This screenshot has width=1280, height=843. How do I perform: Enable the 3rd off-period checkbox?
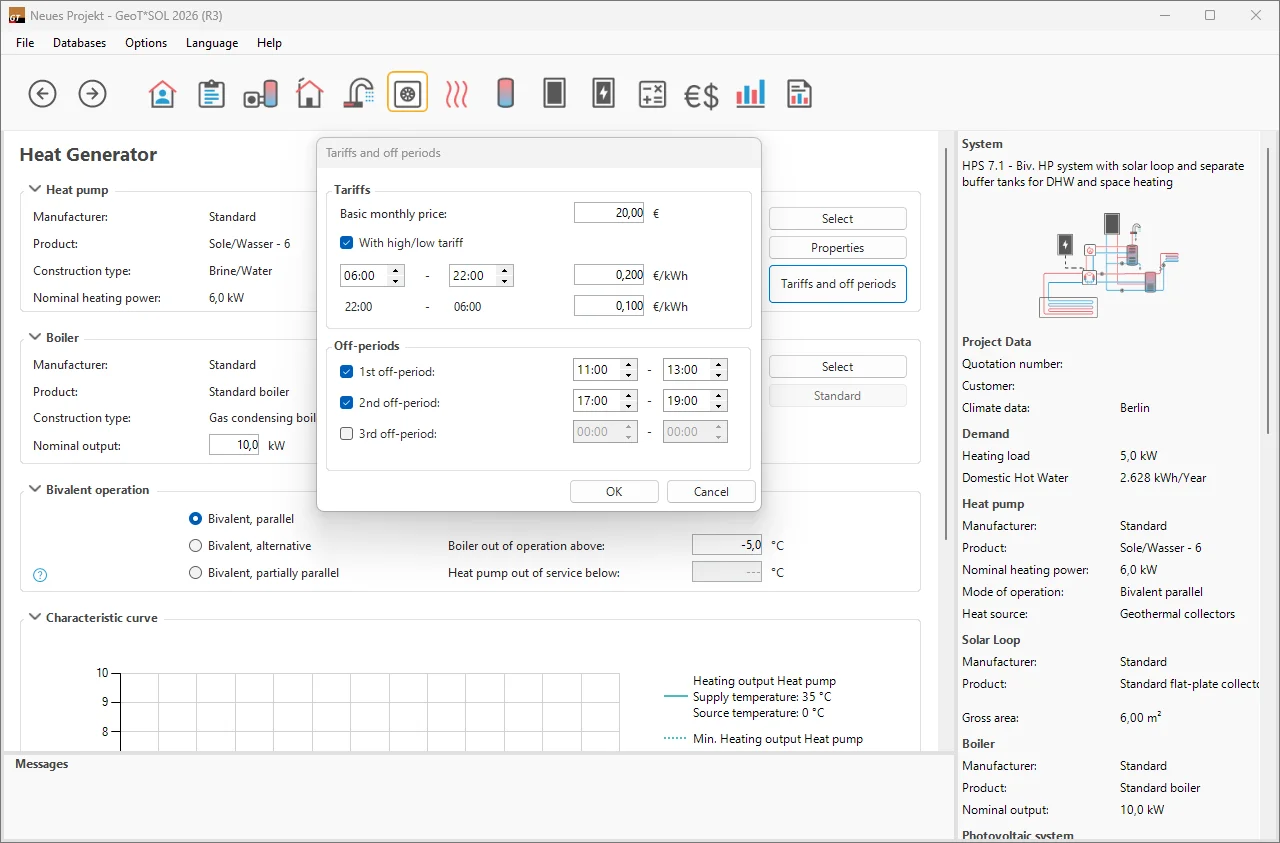347,434
